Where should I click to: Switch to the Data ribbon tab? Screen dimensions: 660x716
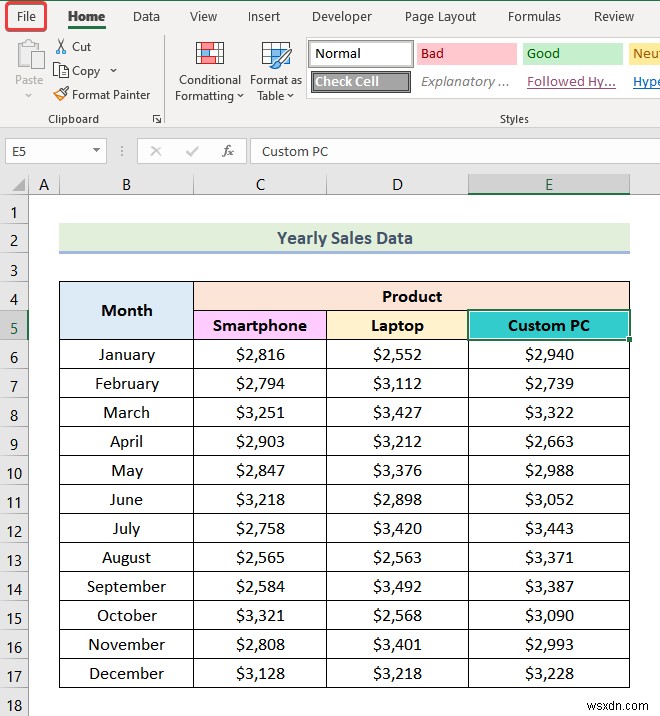tap(146, 17)
